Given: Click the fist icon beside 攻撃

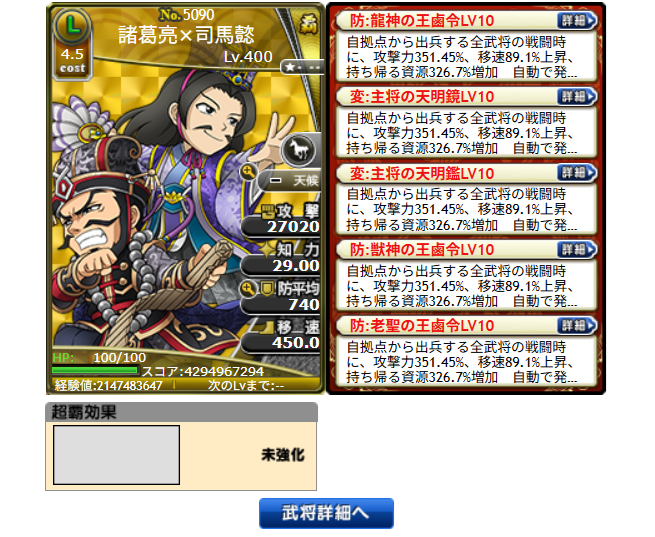Looking at the screenshot, I should point(268,212).
